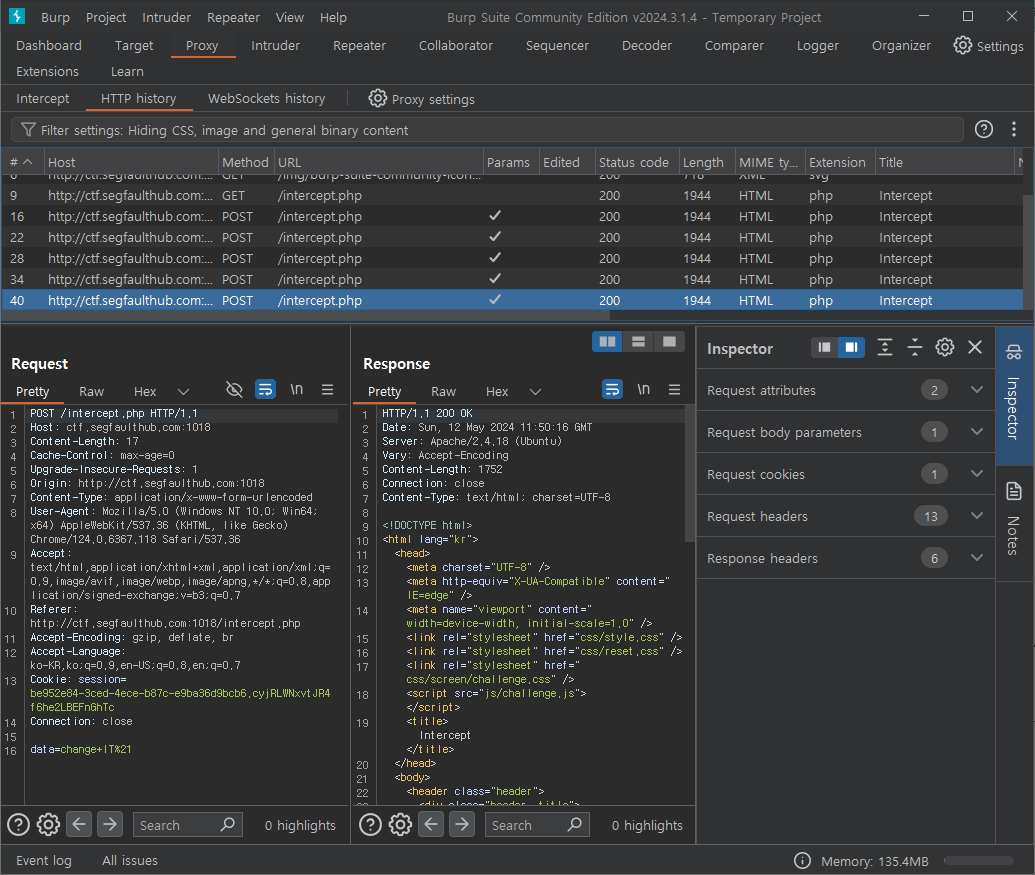Open Response view tabs dropdown arrow
This screenshot has height=875, width=1035.
coord(535,392)
